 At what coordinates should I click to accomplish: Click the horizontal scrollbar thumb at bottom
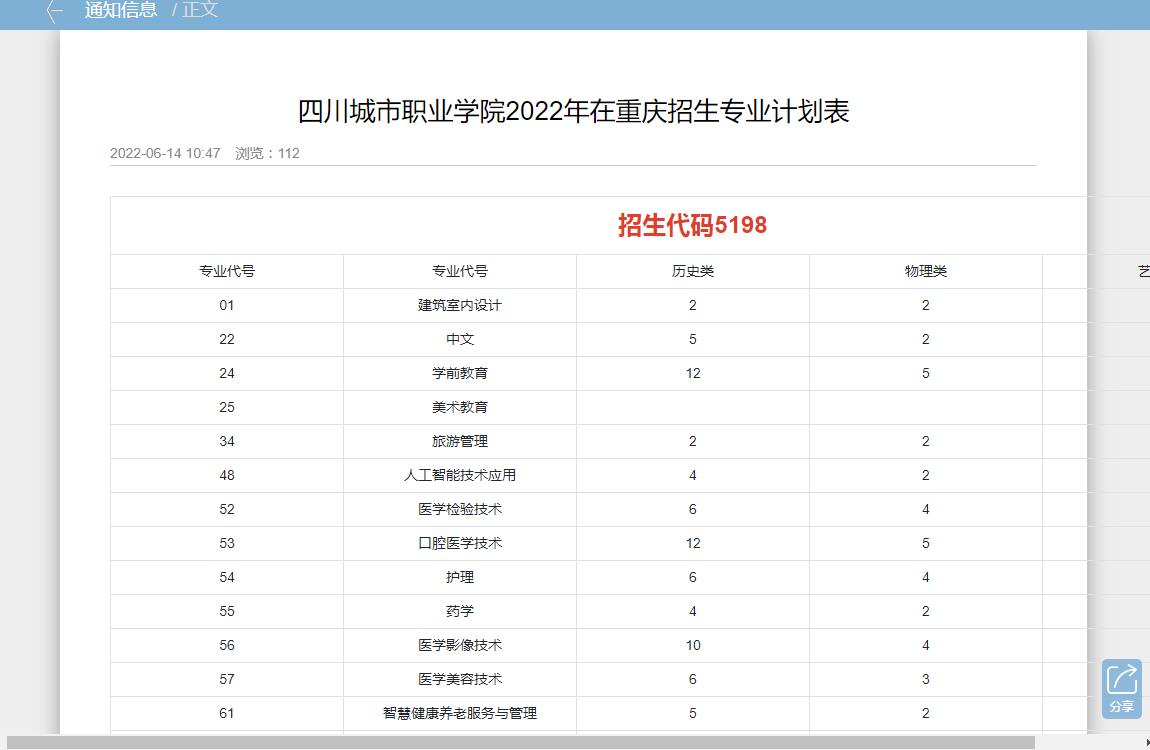click(521, 743)
